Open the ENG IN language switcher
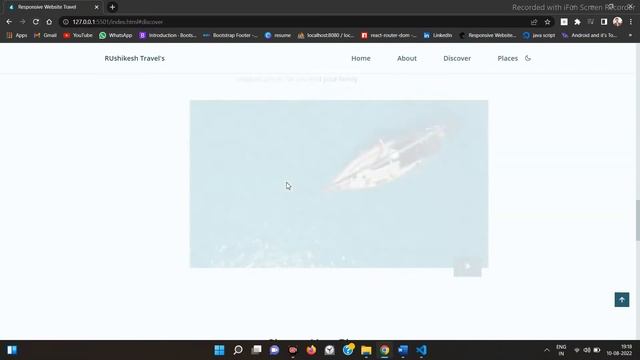This screenshot has width=640, height=360. (x=561, y=350)
